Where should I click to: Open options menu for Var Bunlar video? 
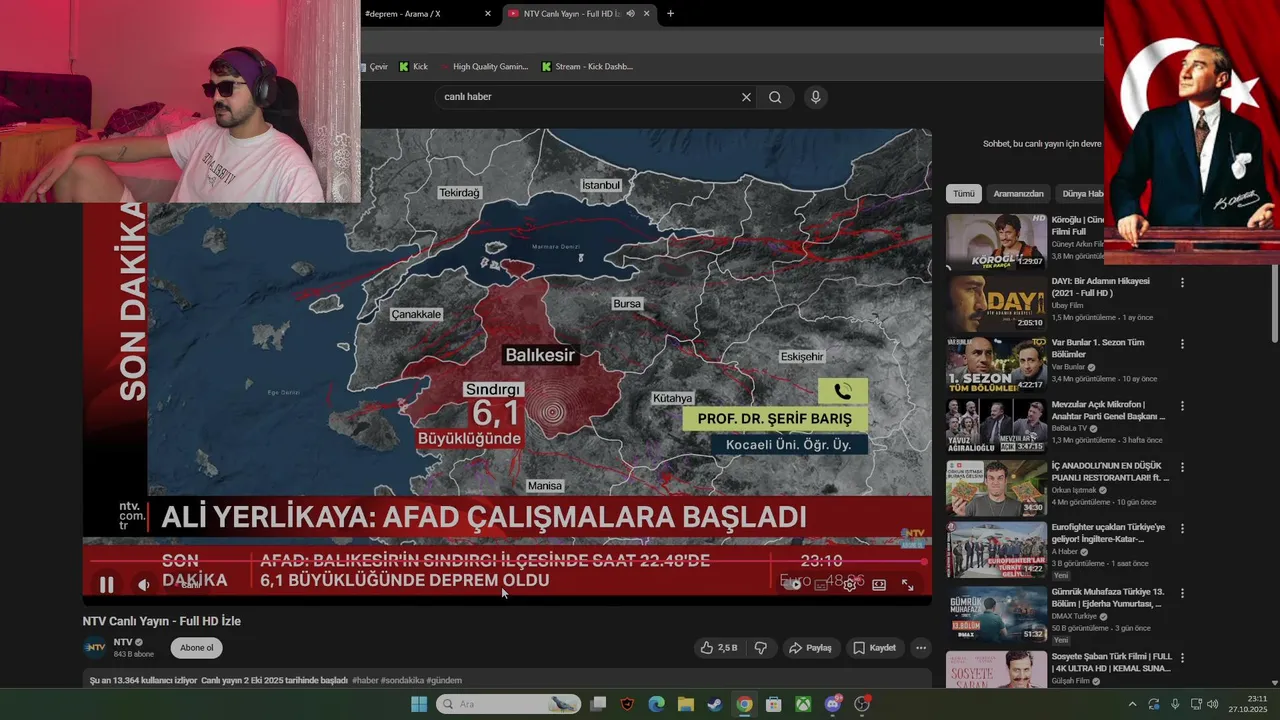click(x=1182, y=344)
